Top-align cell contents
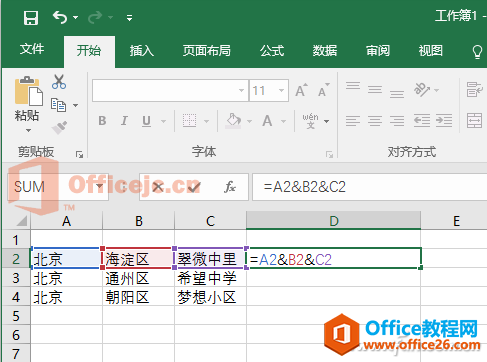Image resolution: width=487 pixels, height=362 pixels. 353,87
